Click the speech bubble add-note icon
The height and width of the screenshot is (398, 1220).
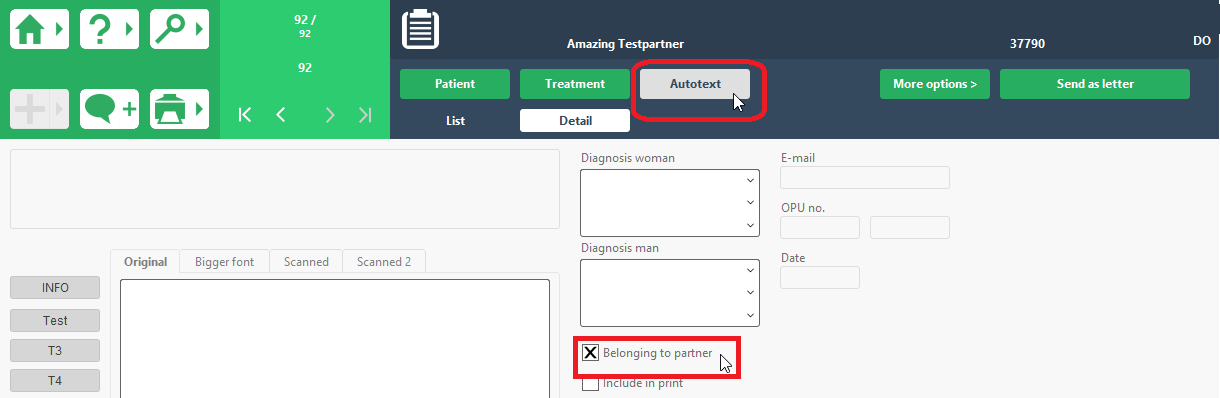coord(109,109)
